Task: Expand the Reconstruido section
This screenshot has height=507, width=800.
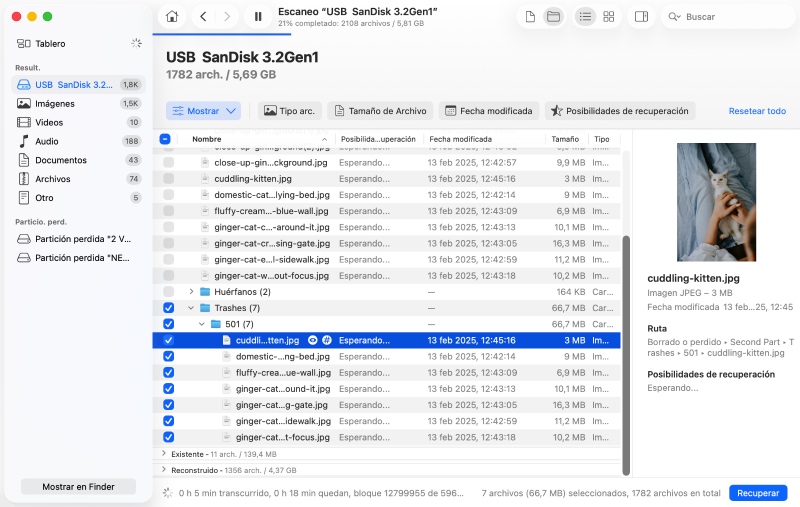Action: 164,469
